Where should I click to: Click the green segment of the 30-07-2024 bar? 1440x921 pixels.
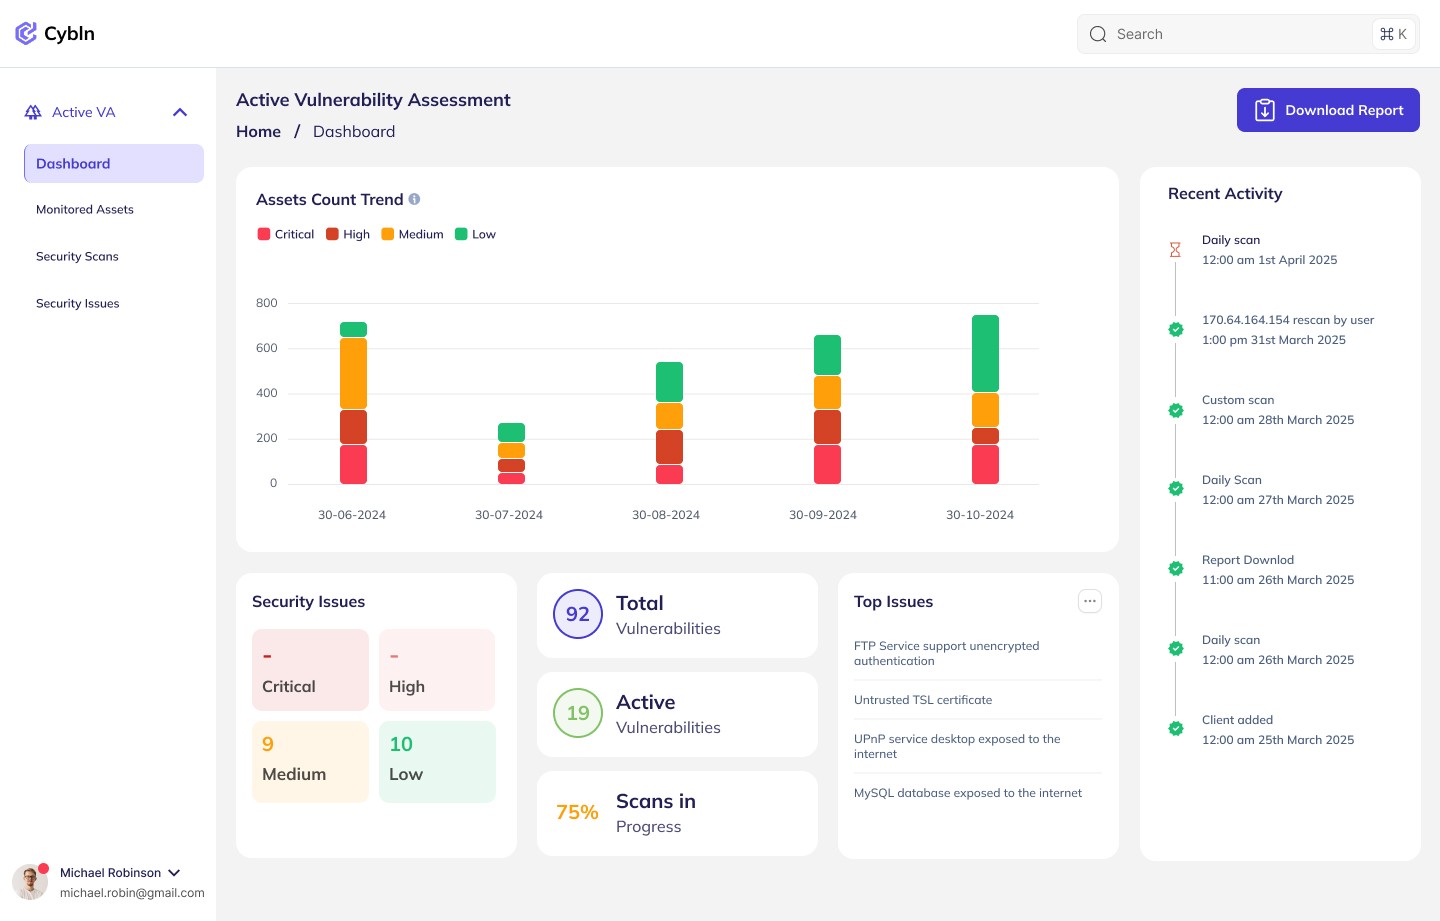[x=511, y=432]
